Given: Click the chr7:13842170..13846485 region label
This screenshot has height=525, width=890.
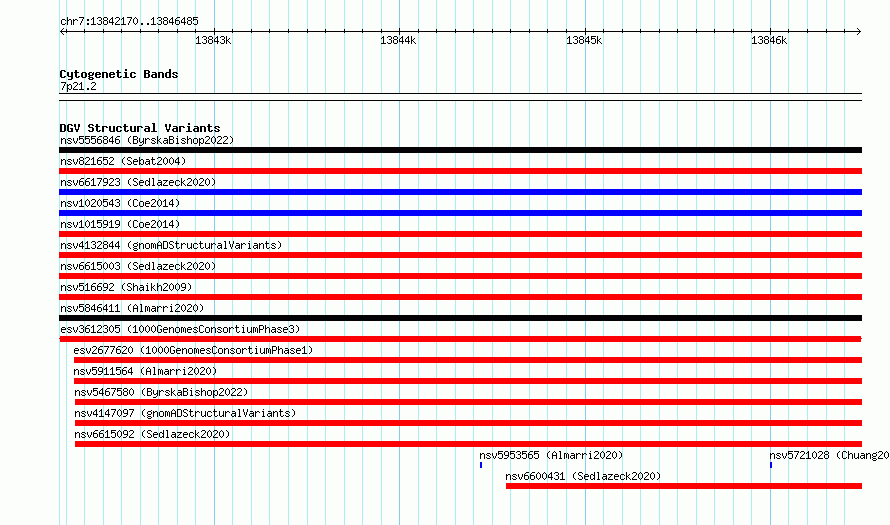Looking at the screenshot, I should 129,21.
